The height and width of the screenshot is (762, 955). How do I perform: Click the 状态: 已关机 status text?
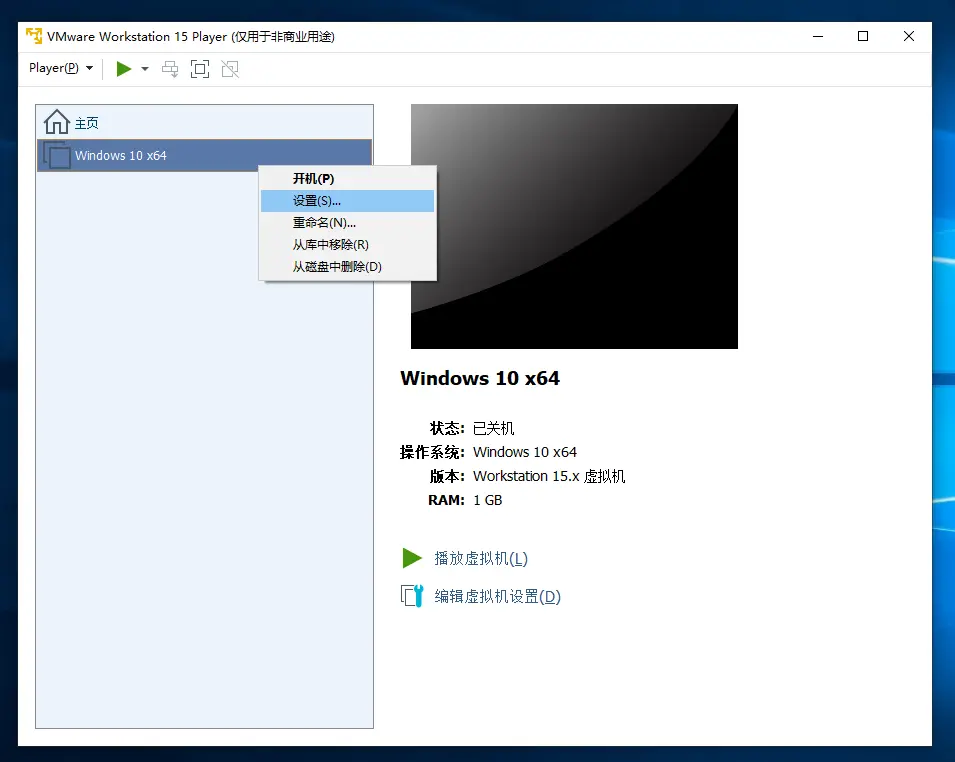(x=472, y=428)
